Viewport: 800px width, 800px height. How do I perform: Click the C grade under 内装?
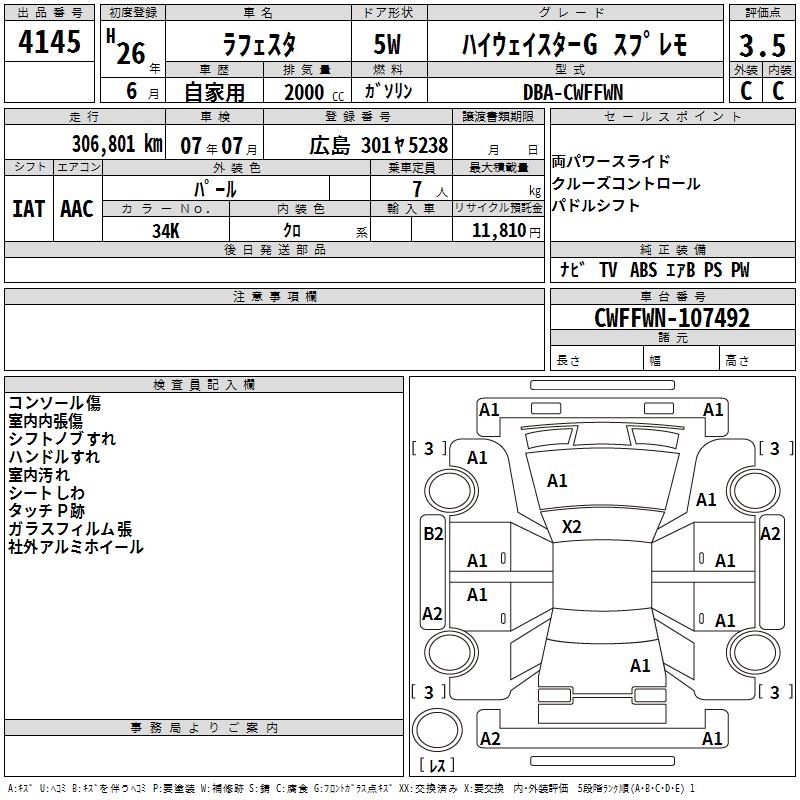click(778, 91)
